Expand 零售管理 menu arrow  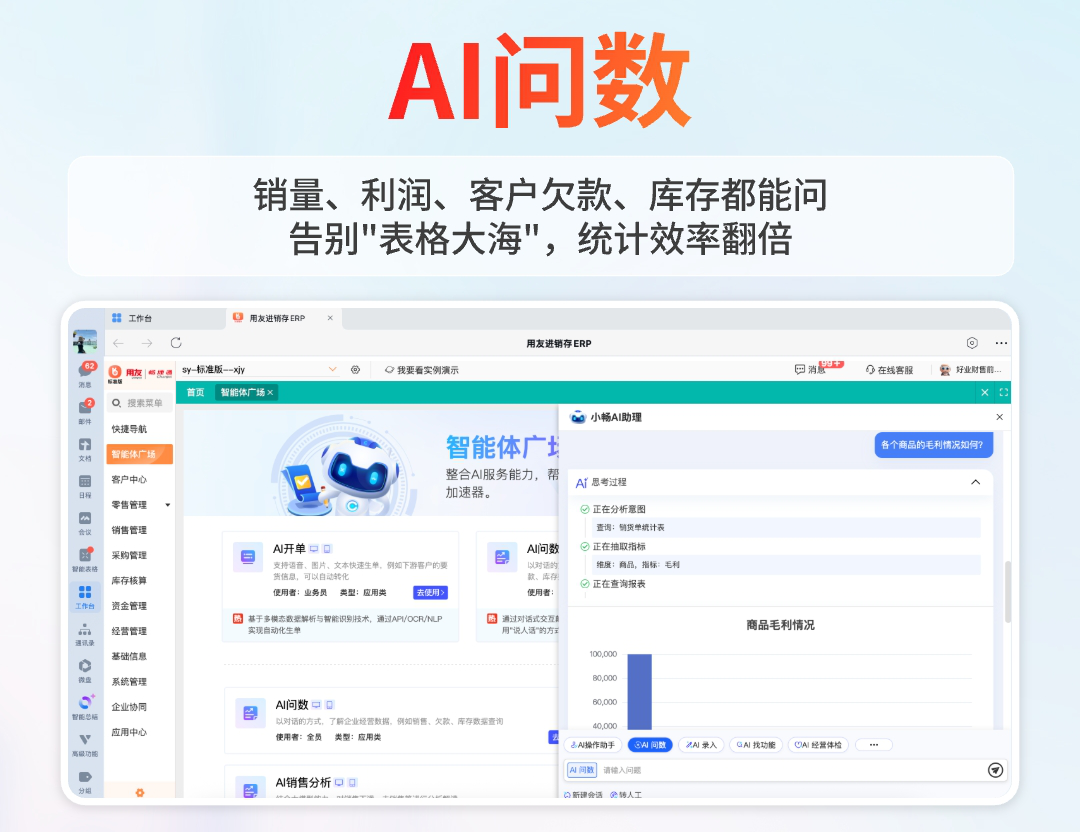(x=167, y=505)
